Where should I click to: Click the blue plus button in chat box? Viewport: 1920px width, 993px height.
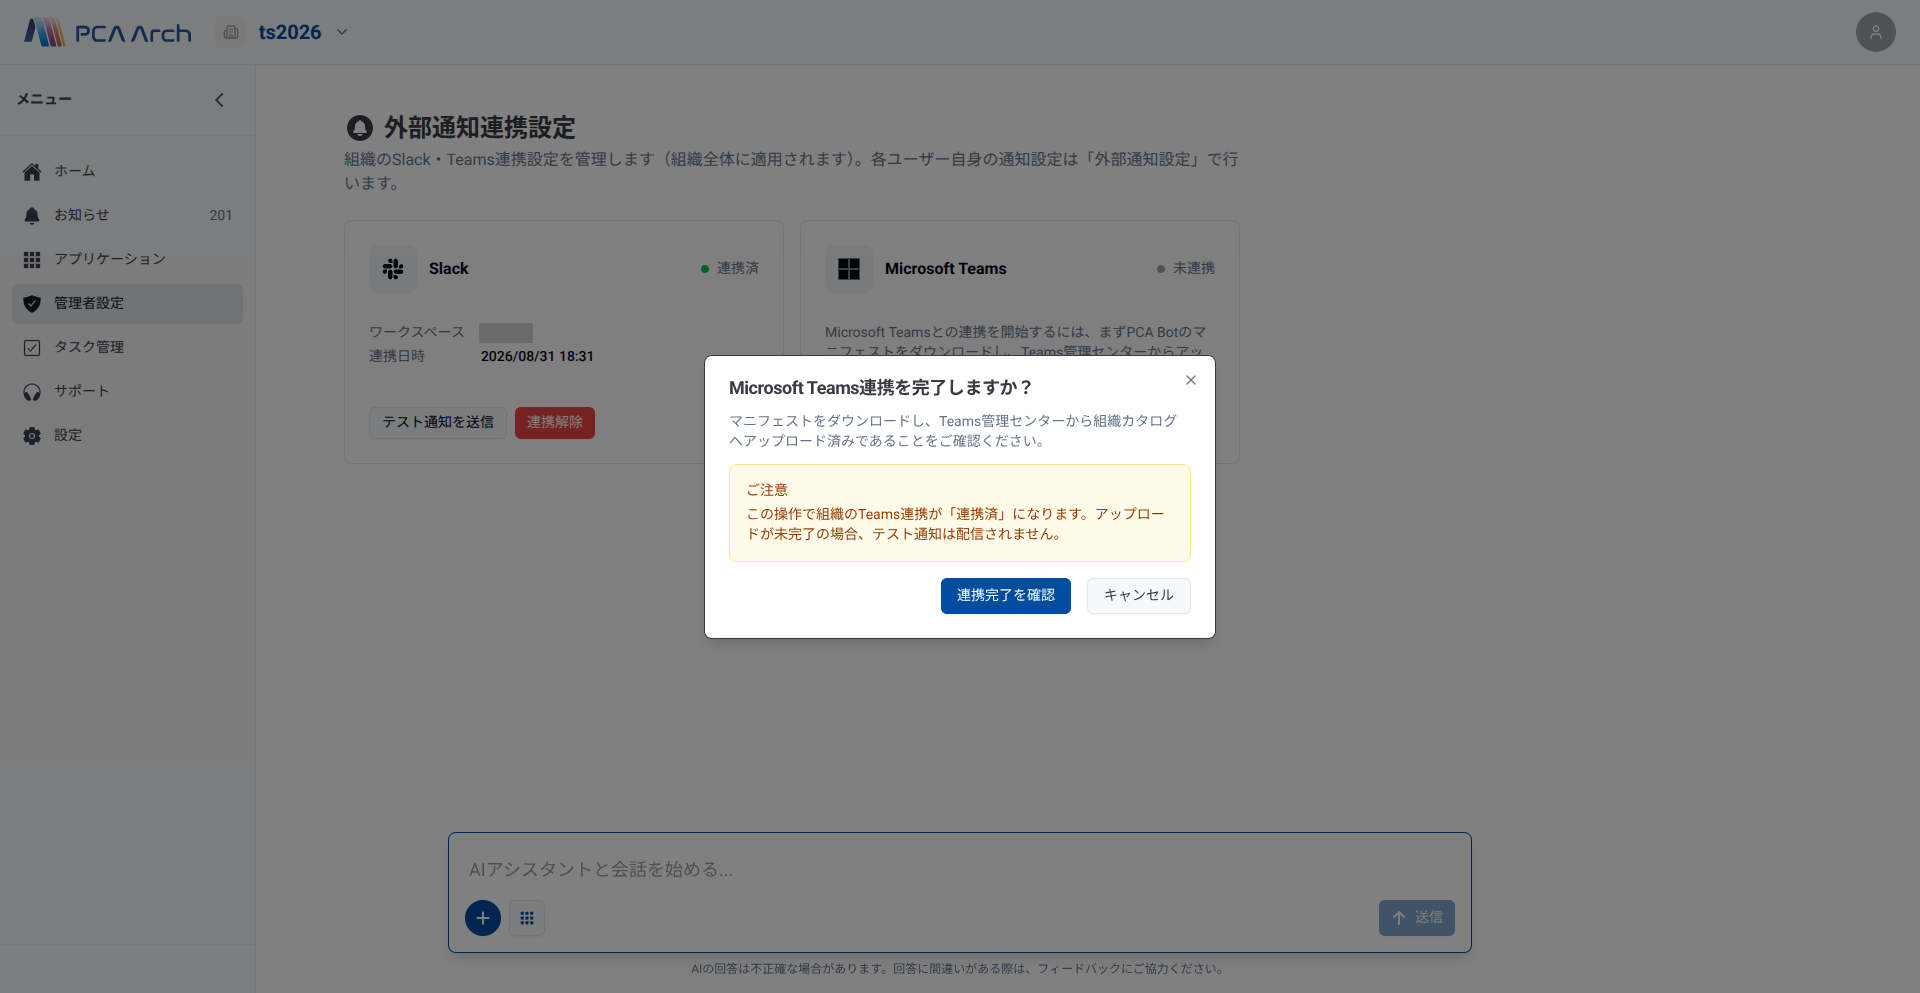click(x=483, y=918)
